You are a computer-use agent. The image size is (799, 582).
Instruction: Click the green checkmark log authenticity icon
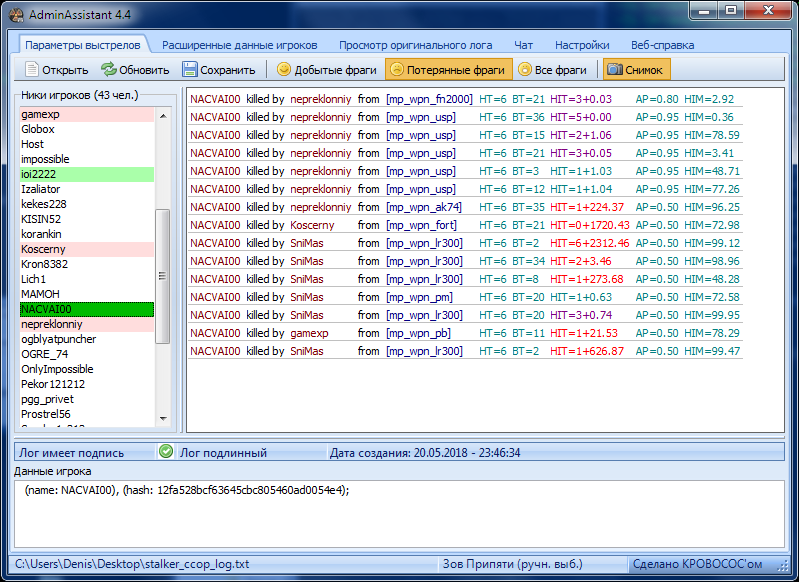[x=166, y=452]
